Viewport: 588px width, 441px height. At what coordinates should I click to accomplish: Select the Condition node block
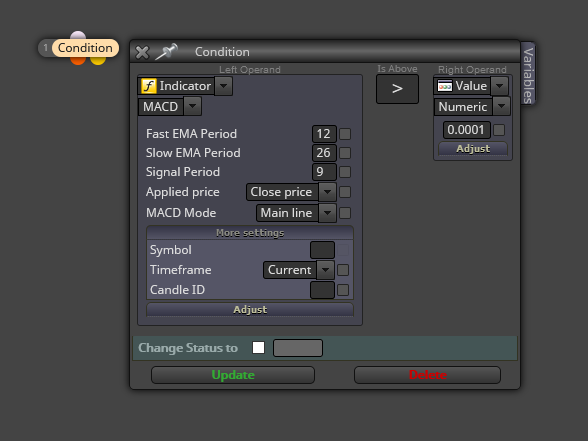click(85, 48)
